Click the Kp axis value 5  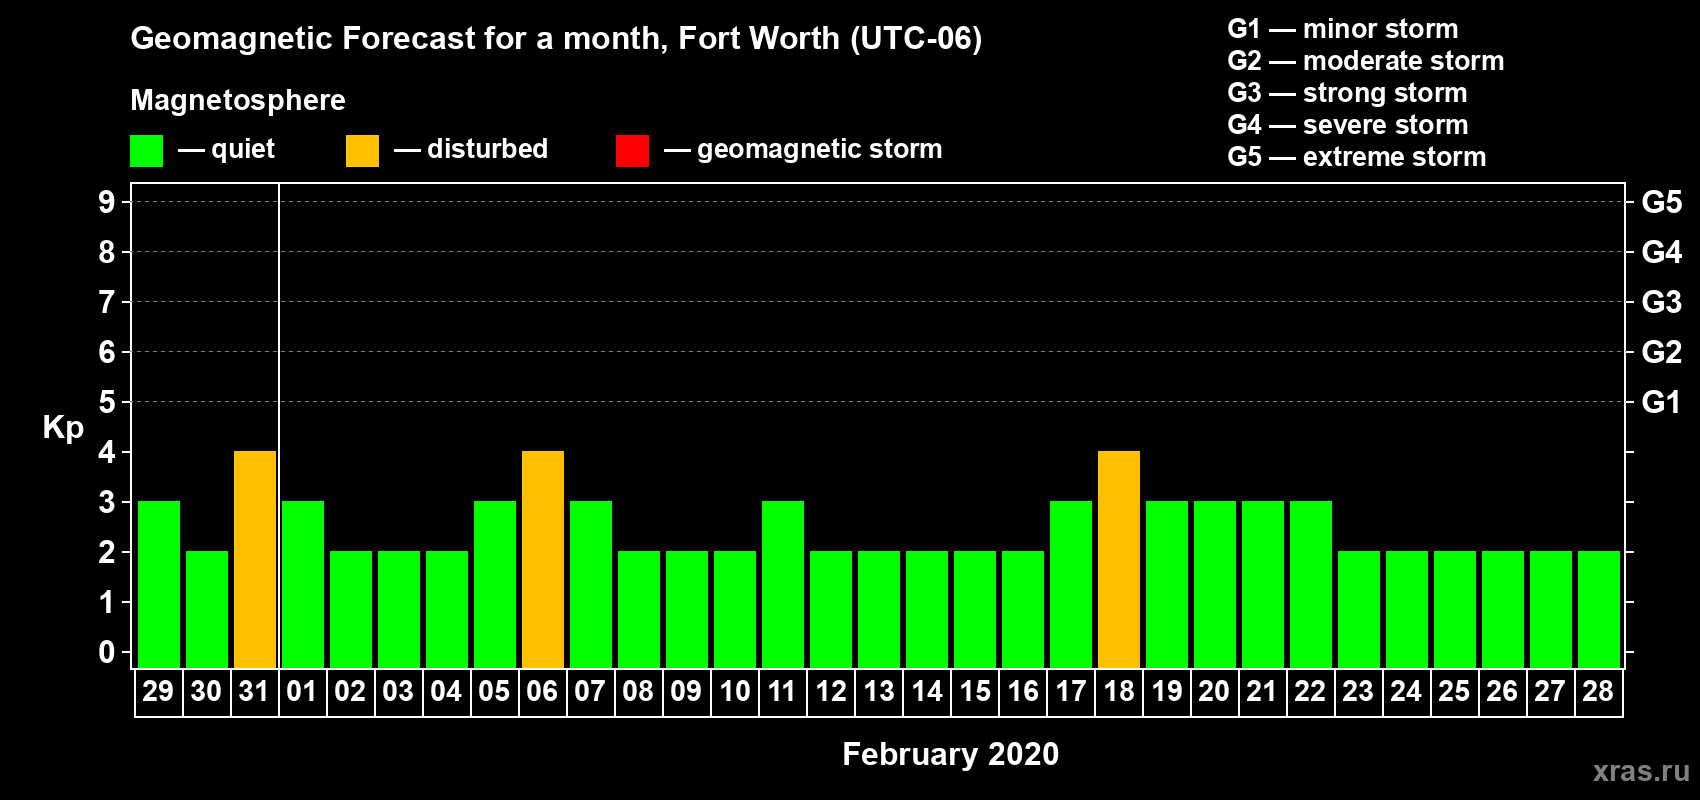click(107, 402)
